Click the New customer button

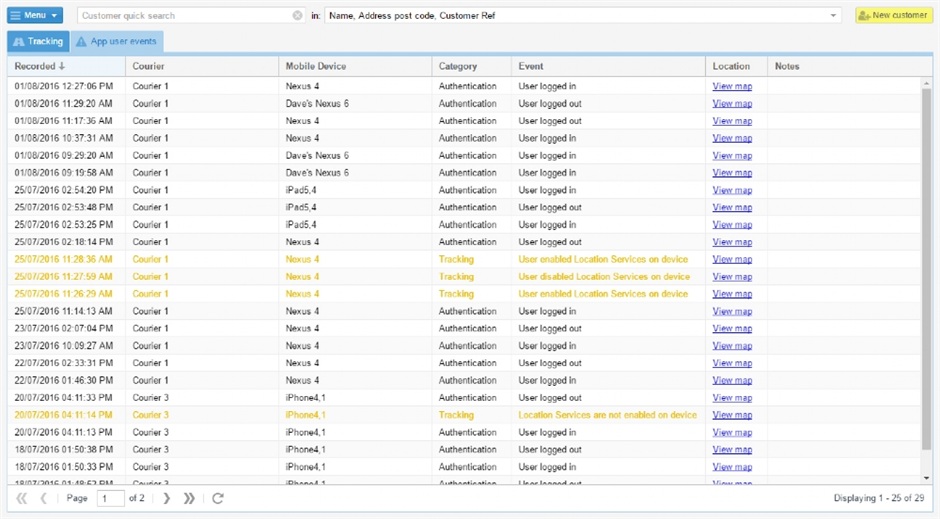(x=893, y=16)
